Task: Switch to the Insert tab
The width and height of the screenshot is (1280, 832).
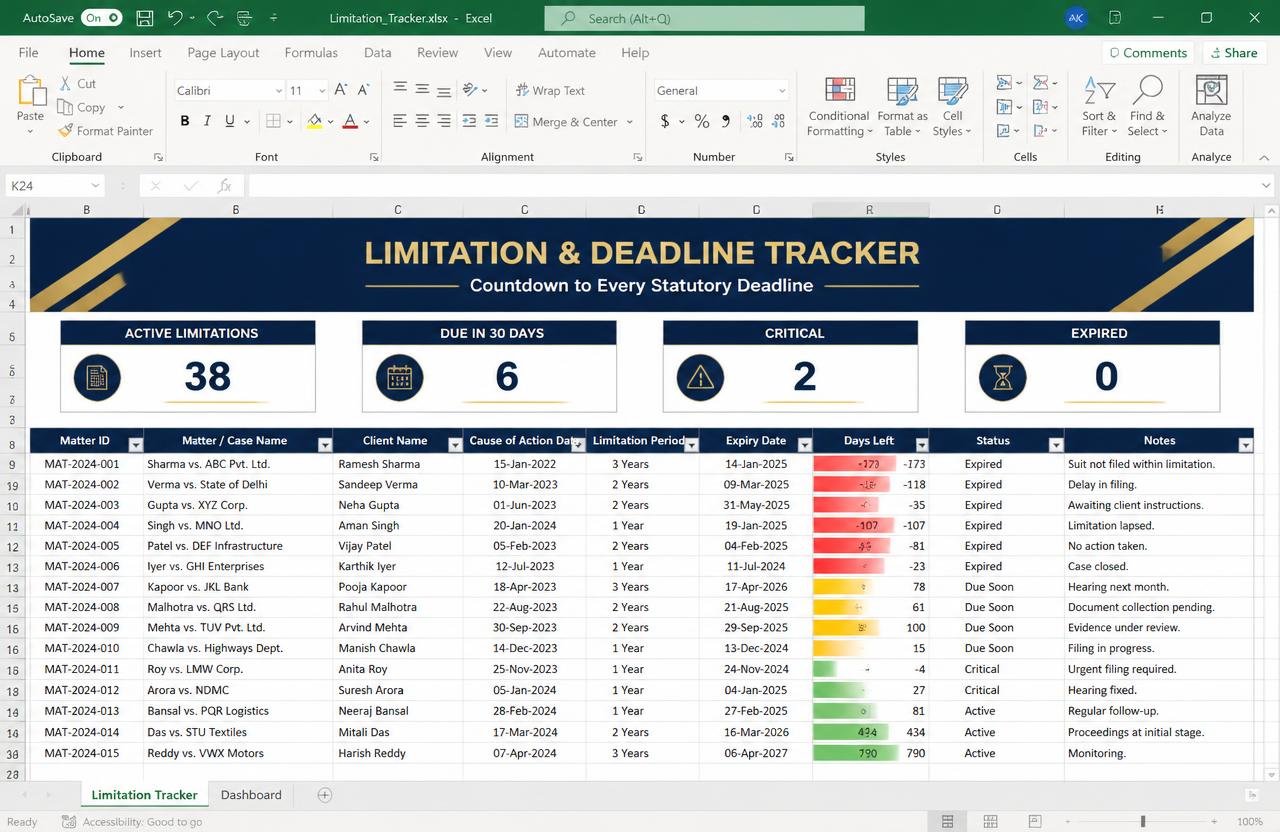Action: pos(145,53)
